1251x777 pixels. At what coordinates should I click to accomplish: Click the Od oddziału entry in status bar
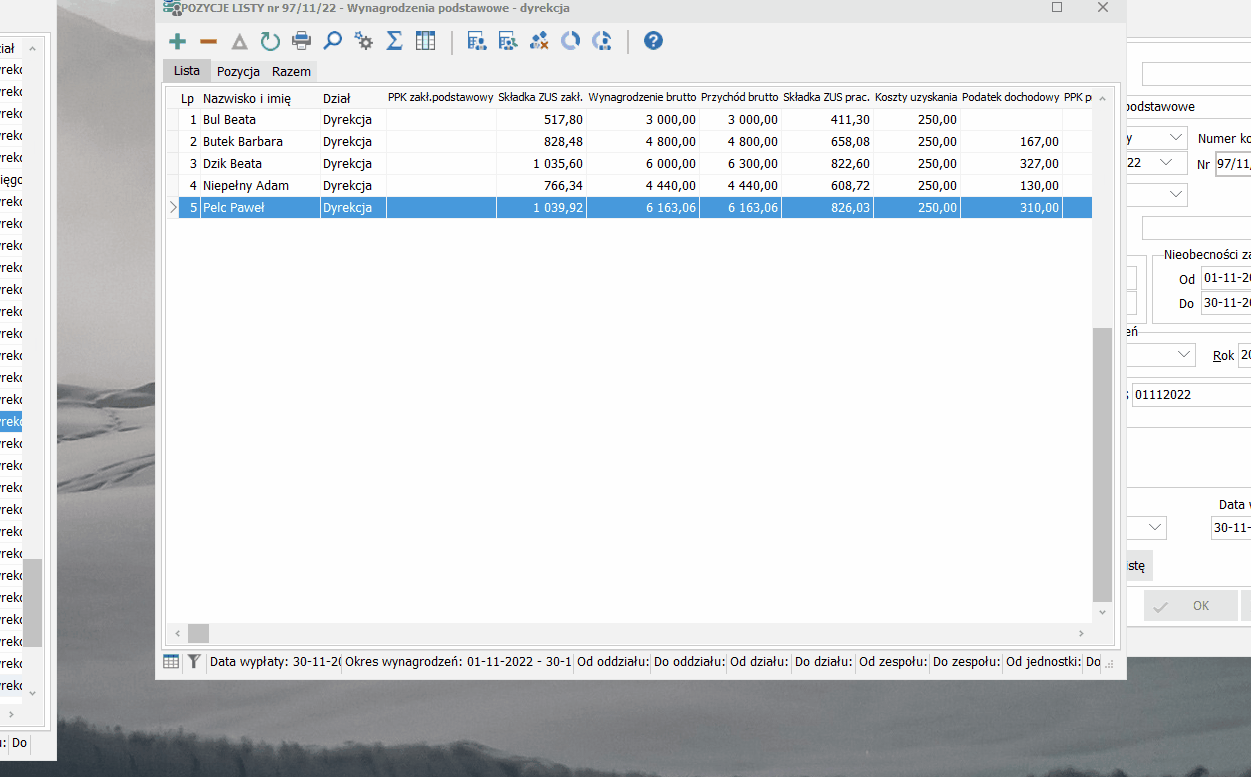click(612, 662)
